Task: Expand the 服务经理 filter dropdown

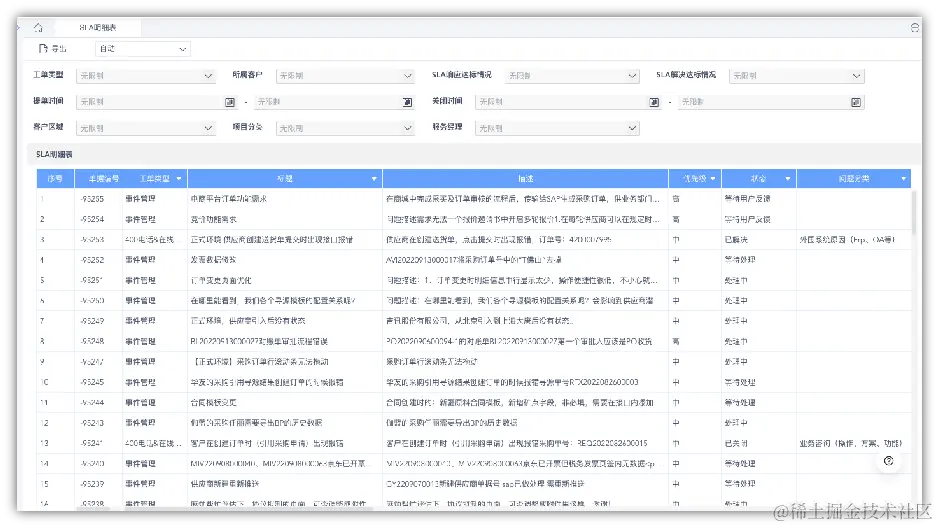Action: pos(558,128)
